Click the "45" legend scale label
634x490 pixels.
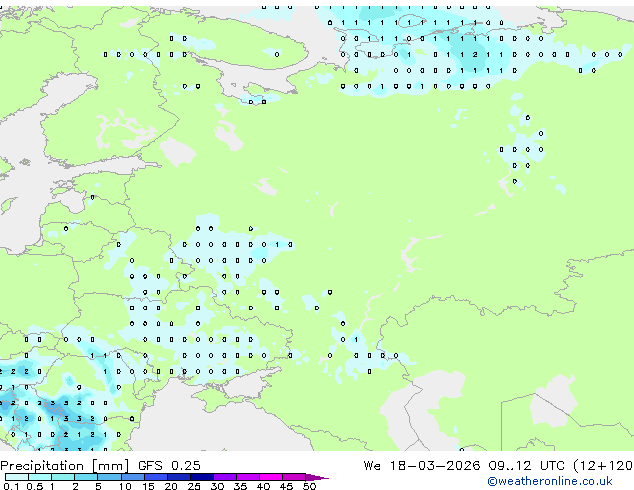click(286, 486)
